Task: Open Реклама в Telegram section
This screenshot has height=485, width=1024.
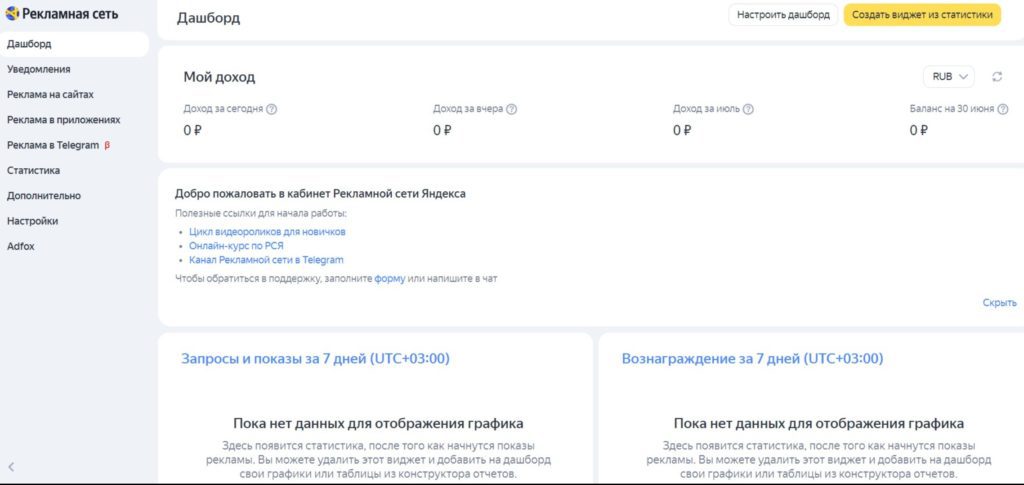Action: (53, 146)
